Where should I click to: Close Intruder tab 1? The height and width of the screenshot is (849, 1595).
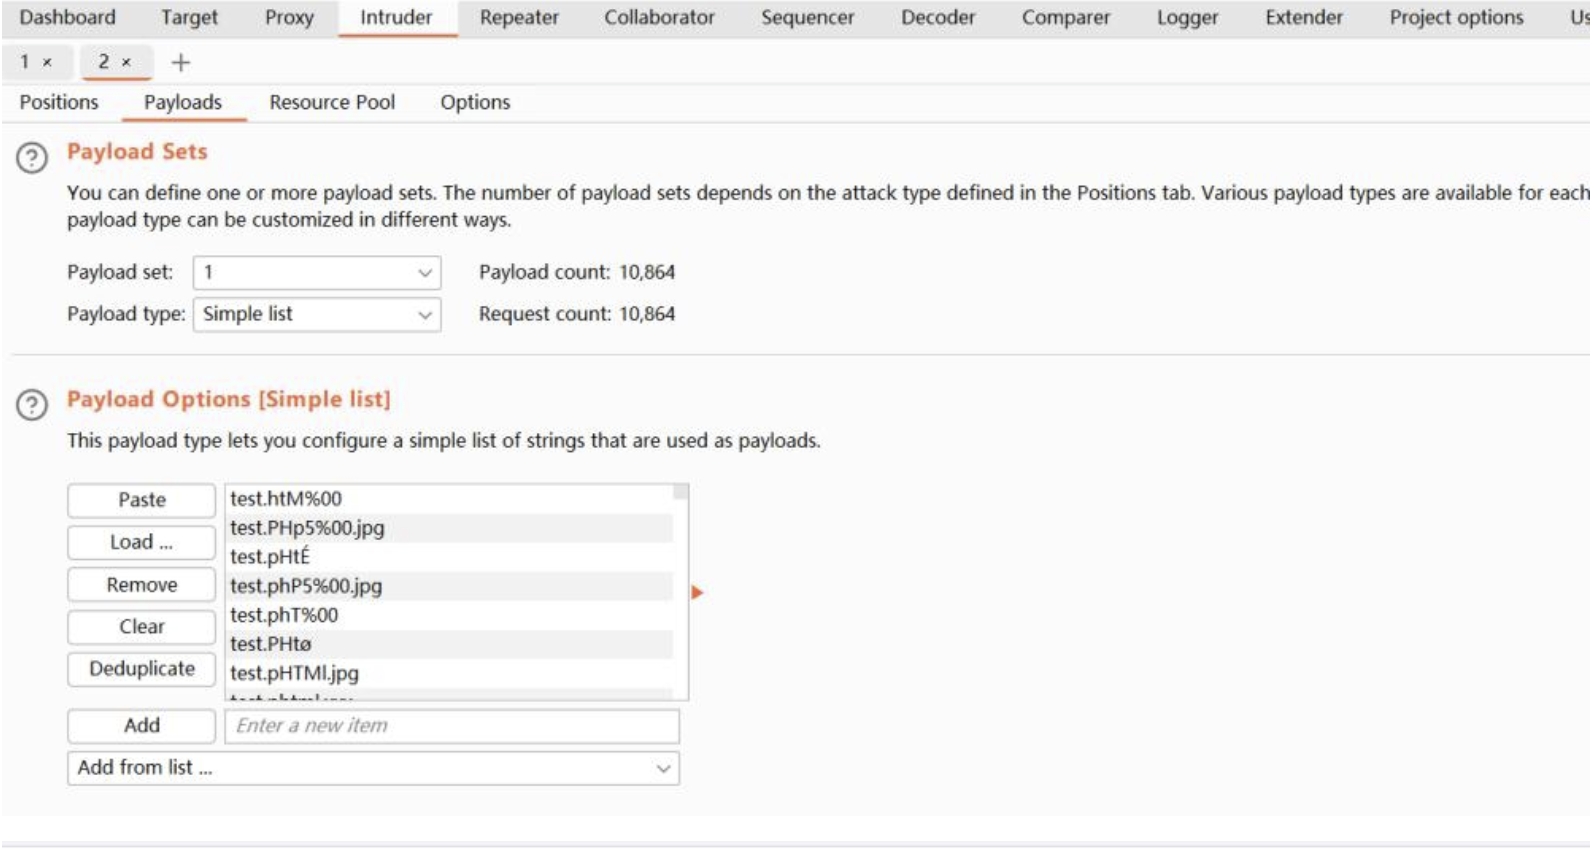pyautogui.click(x=47, y=62)
